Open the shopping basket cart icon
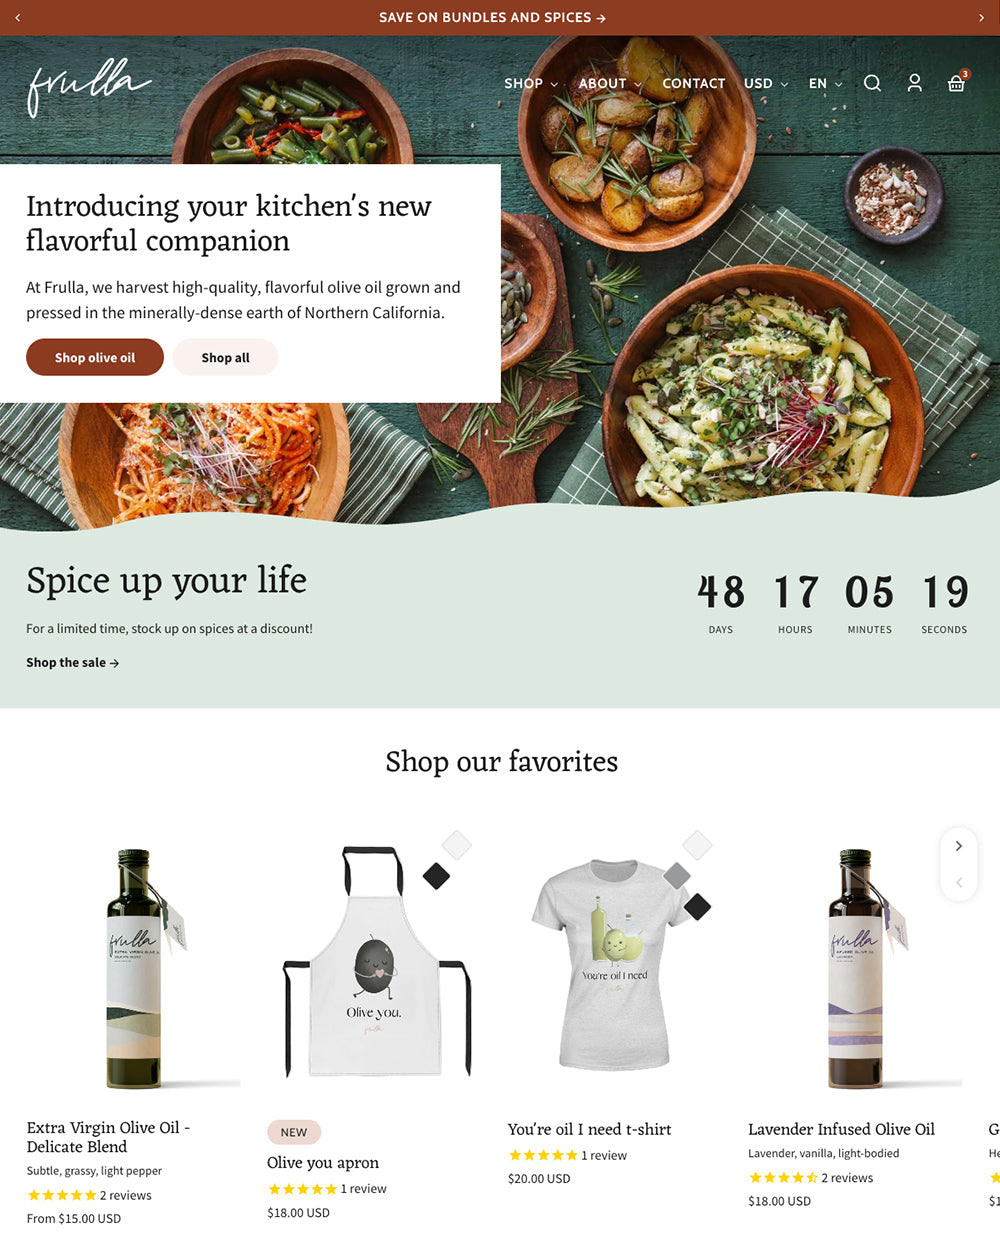This screenshot has height=1248, width=1000. click(957, 82)
